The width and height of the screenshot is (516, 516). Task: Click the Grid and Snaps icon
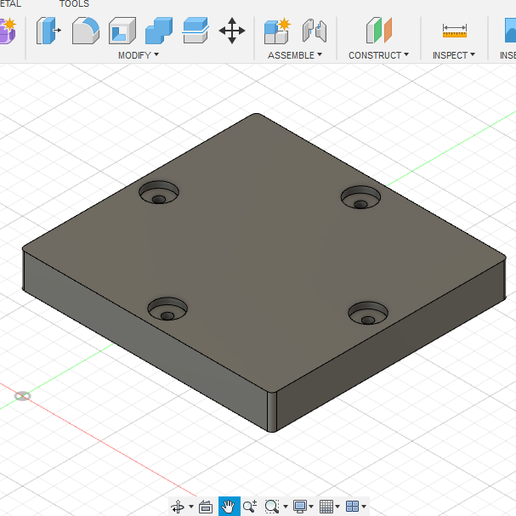(x=326, y=507)
